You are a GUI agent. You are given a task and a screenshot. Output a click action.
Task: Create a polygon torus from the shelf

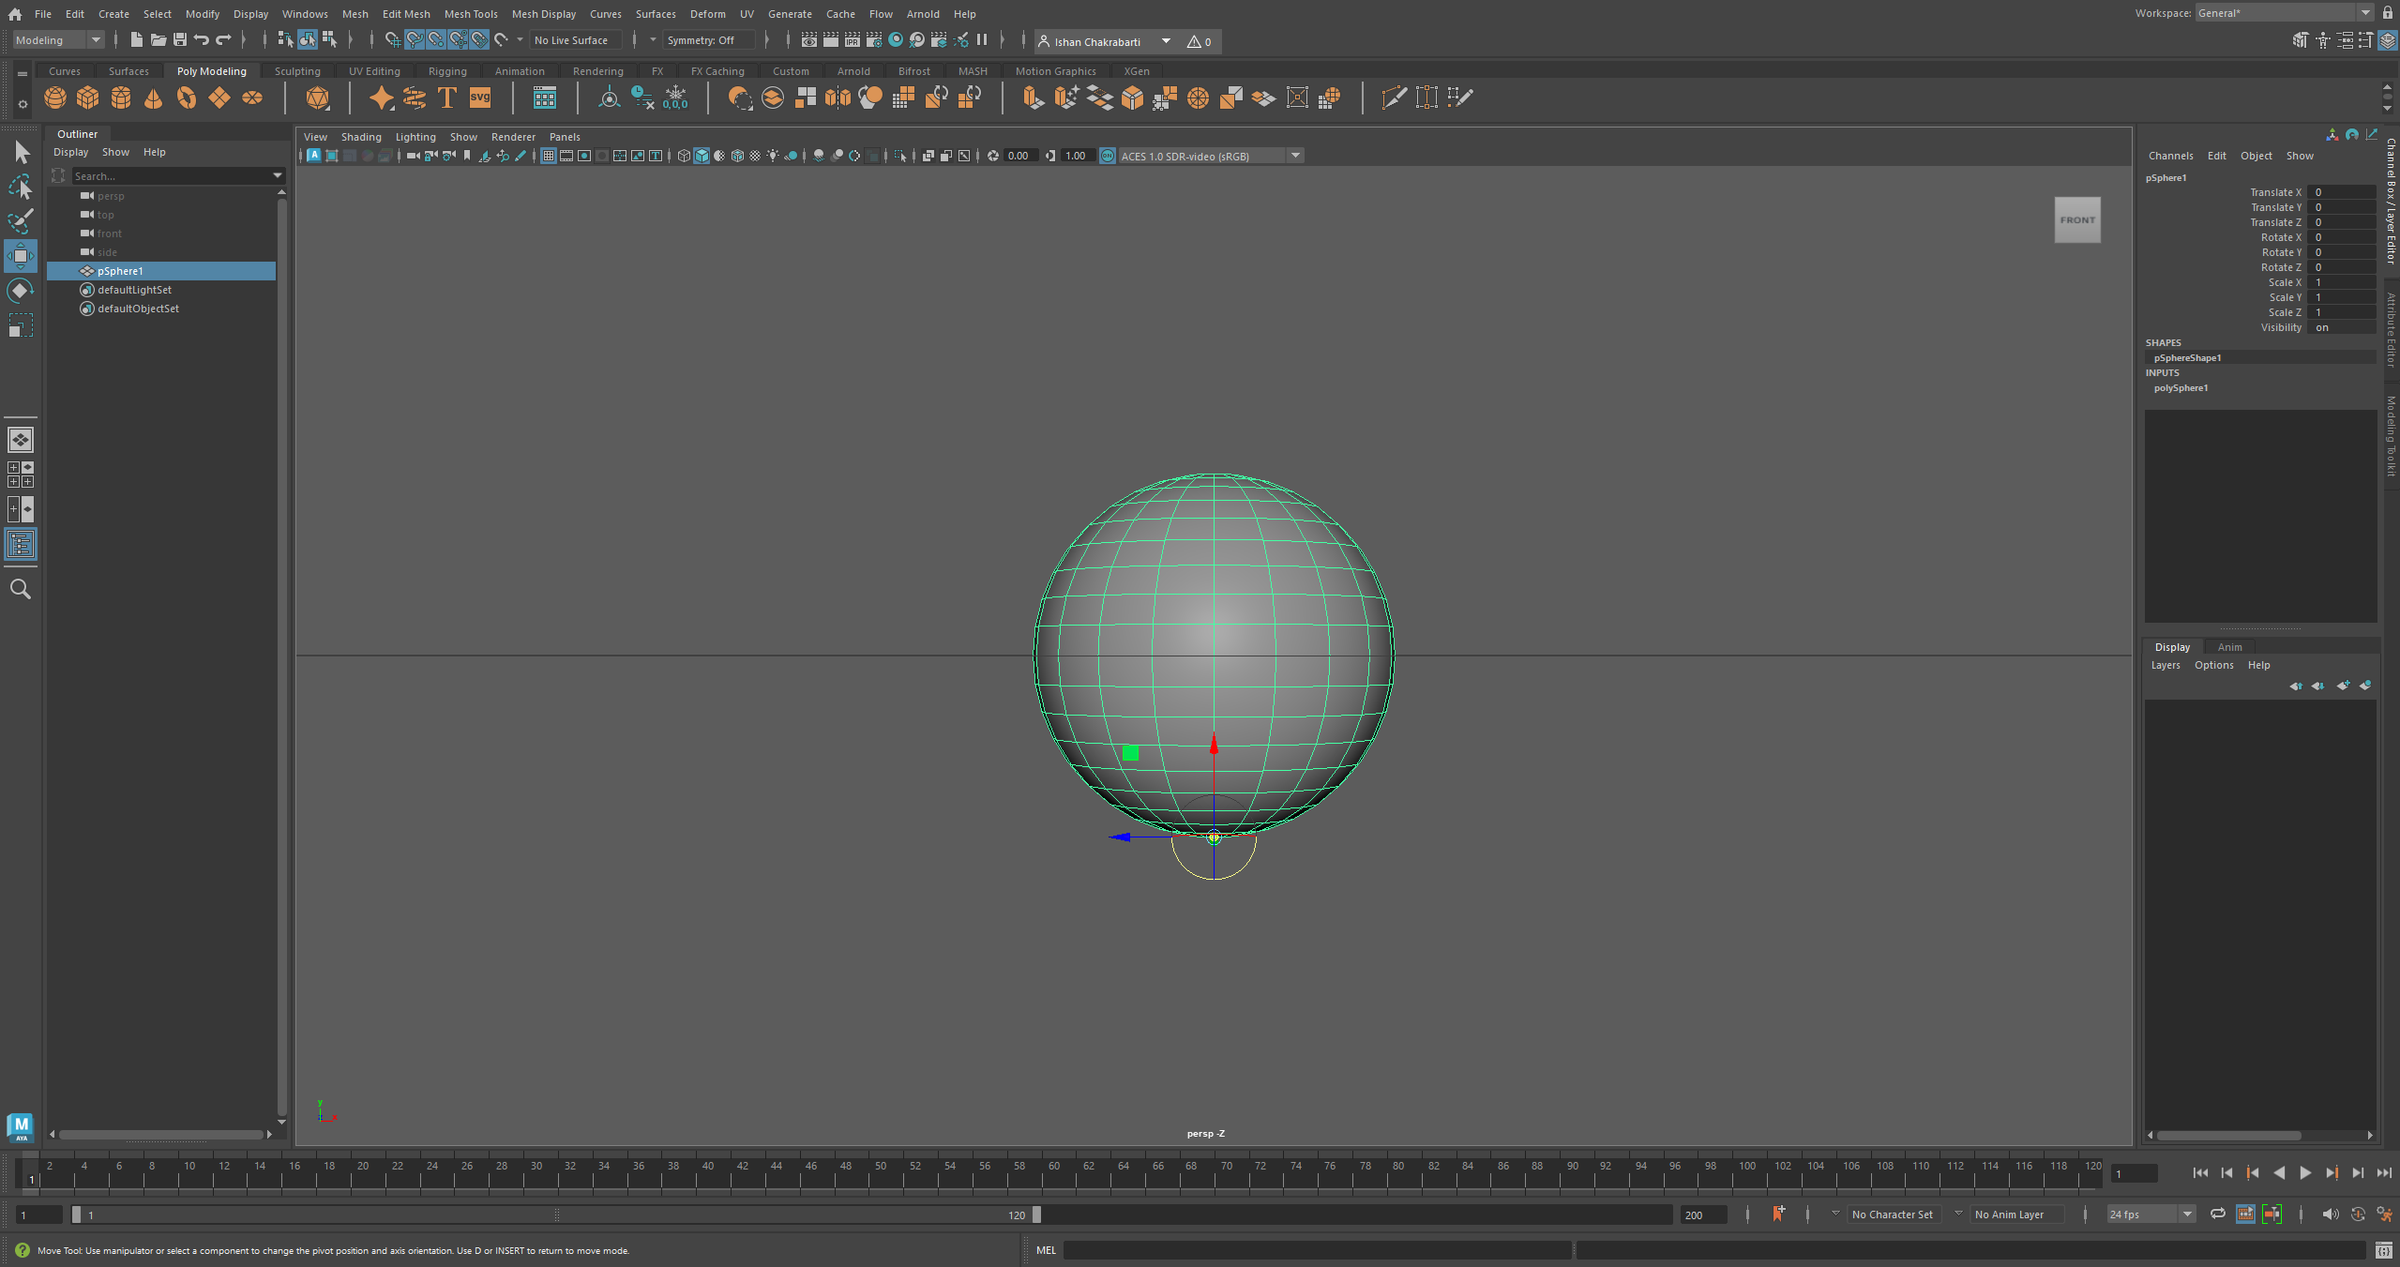pos(186,97)
